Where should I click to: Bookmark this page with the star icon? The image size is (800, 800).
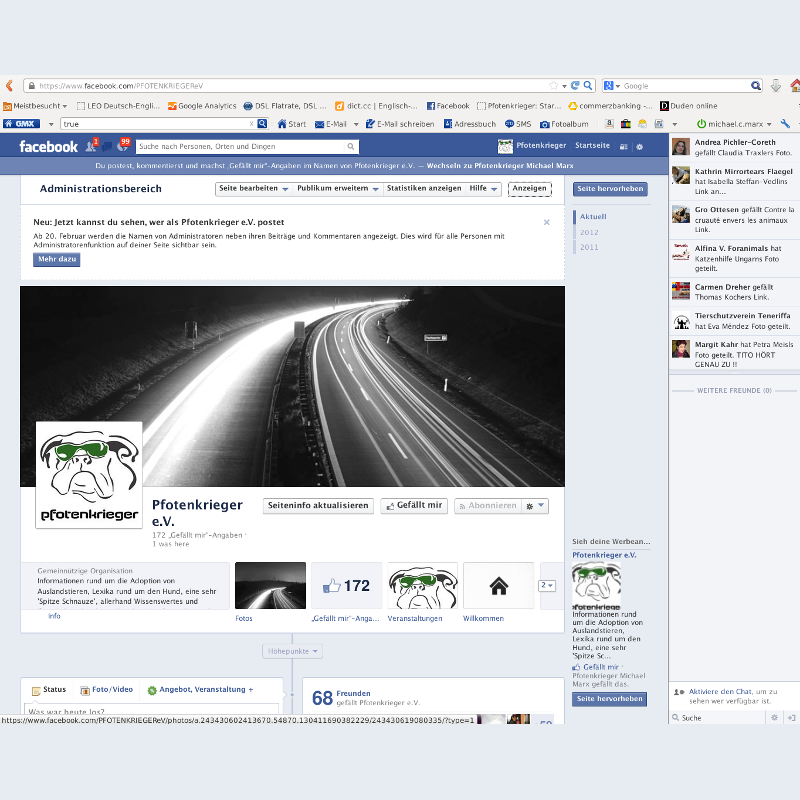coord(553,86)
